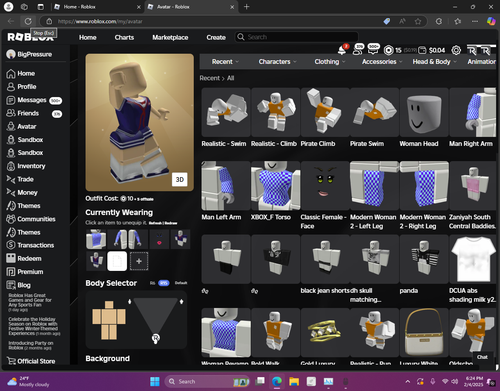This screenshot has height=391, width=500.
Task: Add page to favorites with star icon
Action: click(x=418, y=21)
